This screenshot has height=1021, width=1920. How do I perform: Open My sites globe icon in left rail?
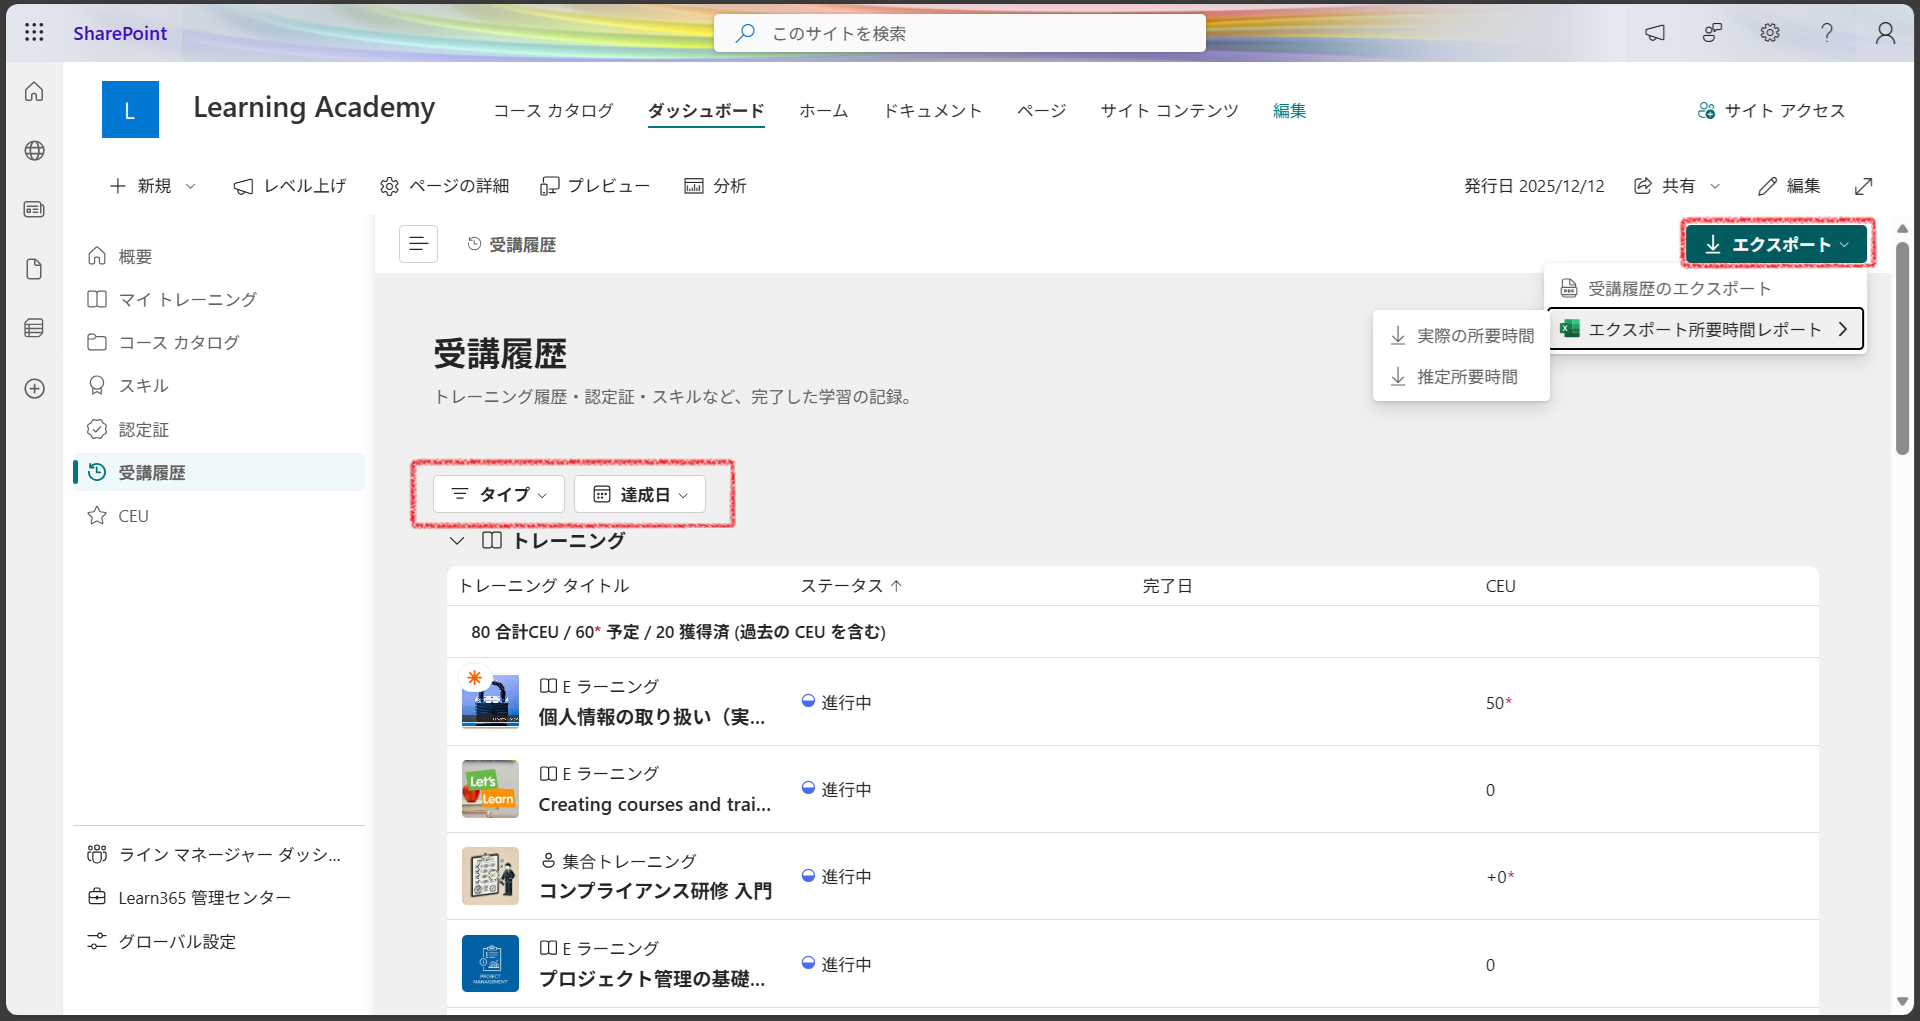[34, 151]
